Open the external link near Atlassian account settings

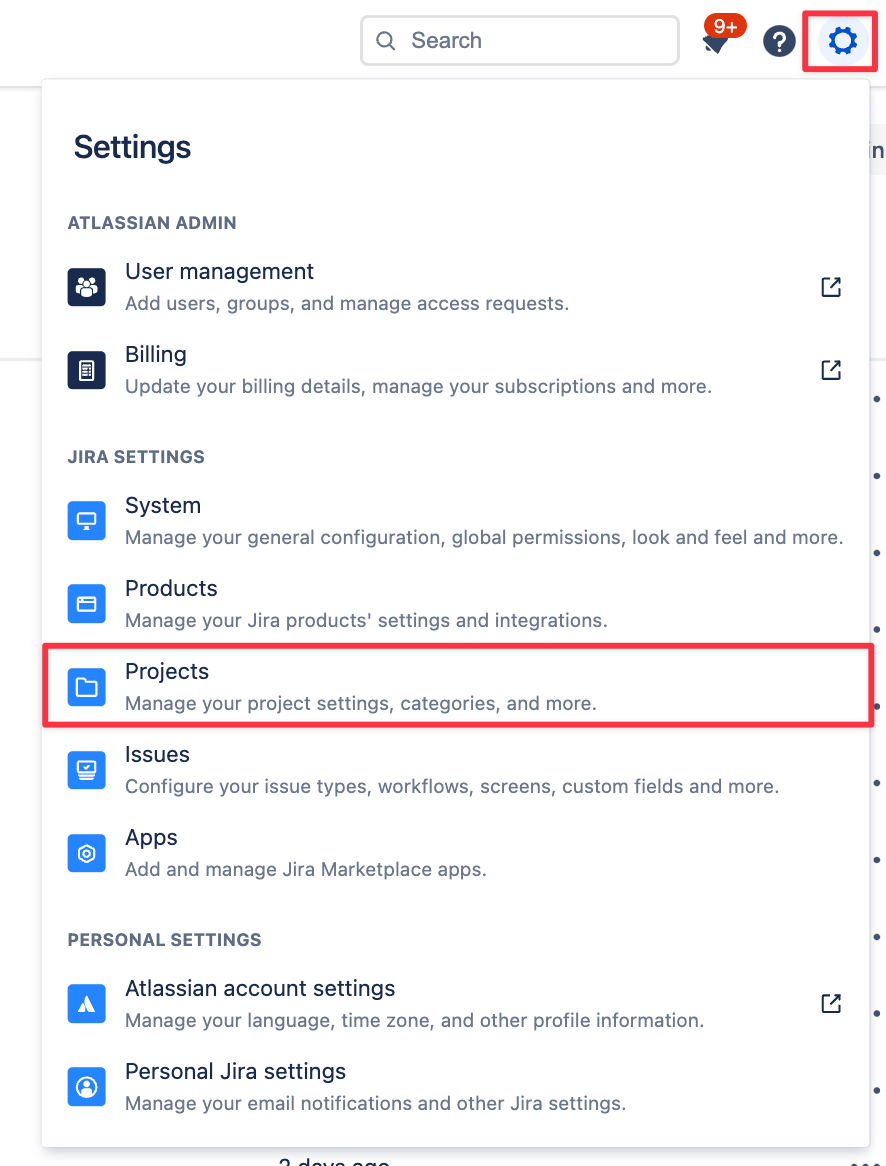tap(831, 1004)
